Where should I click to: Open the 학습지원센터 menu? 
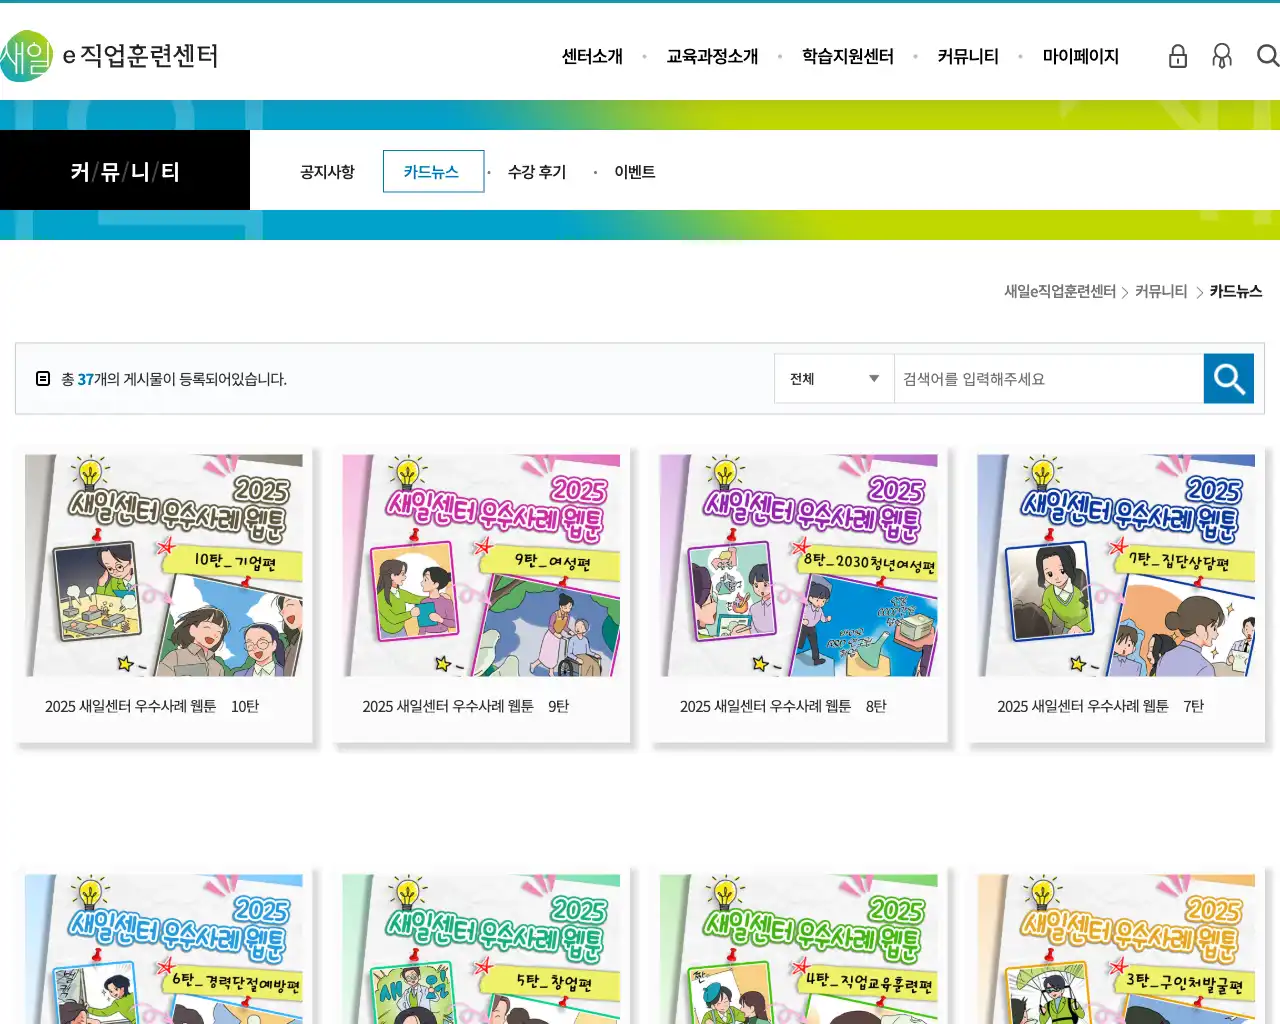[x=848, y=57]
